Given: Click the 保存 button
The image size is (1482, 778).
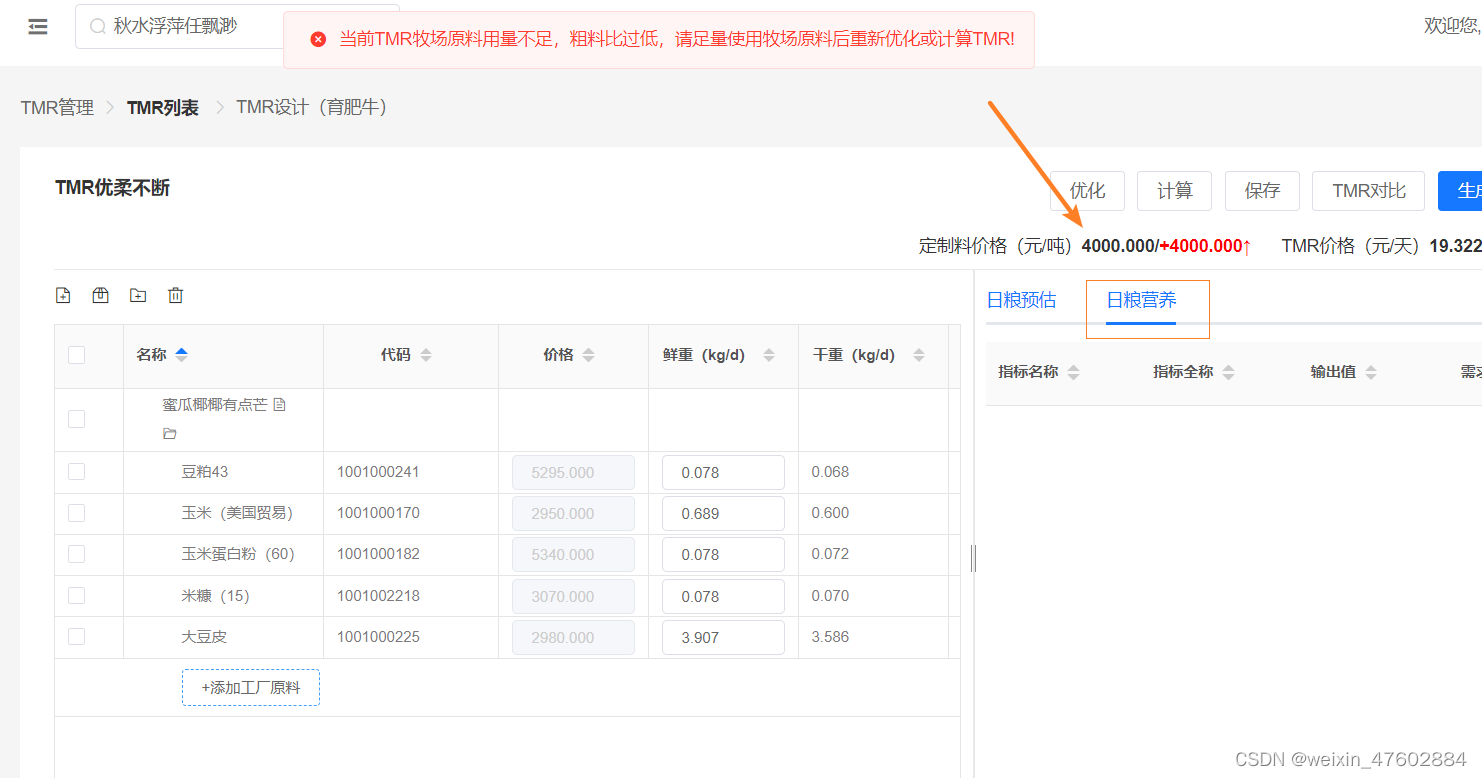Looking at the screenshot, I should (1262, 191).
